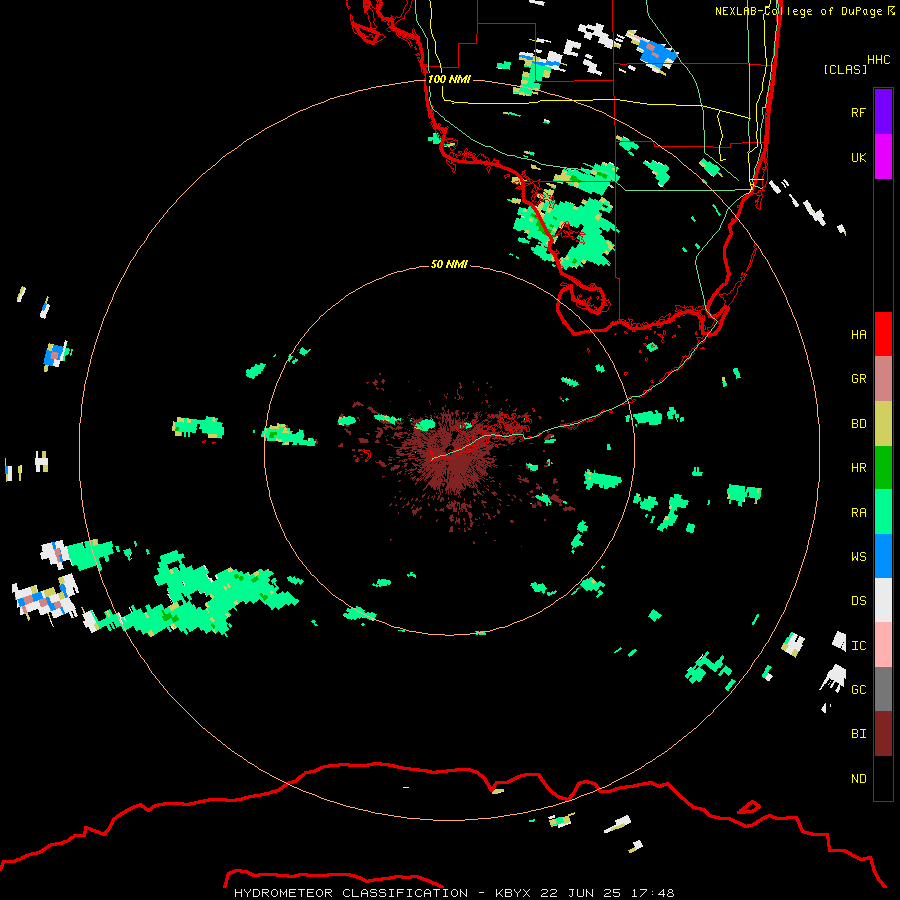This screenshot has width=900, height=900.
Task: Click the HA red legend swatch
Action: [883, 334]
